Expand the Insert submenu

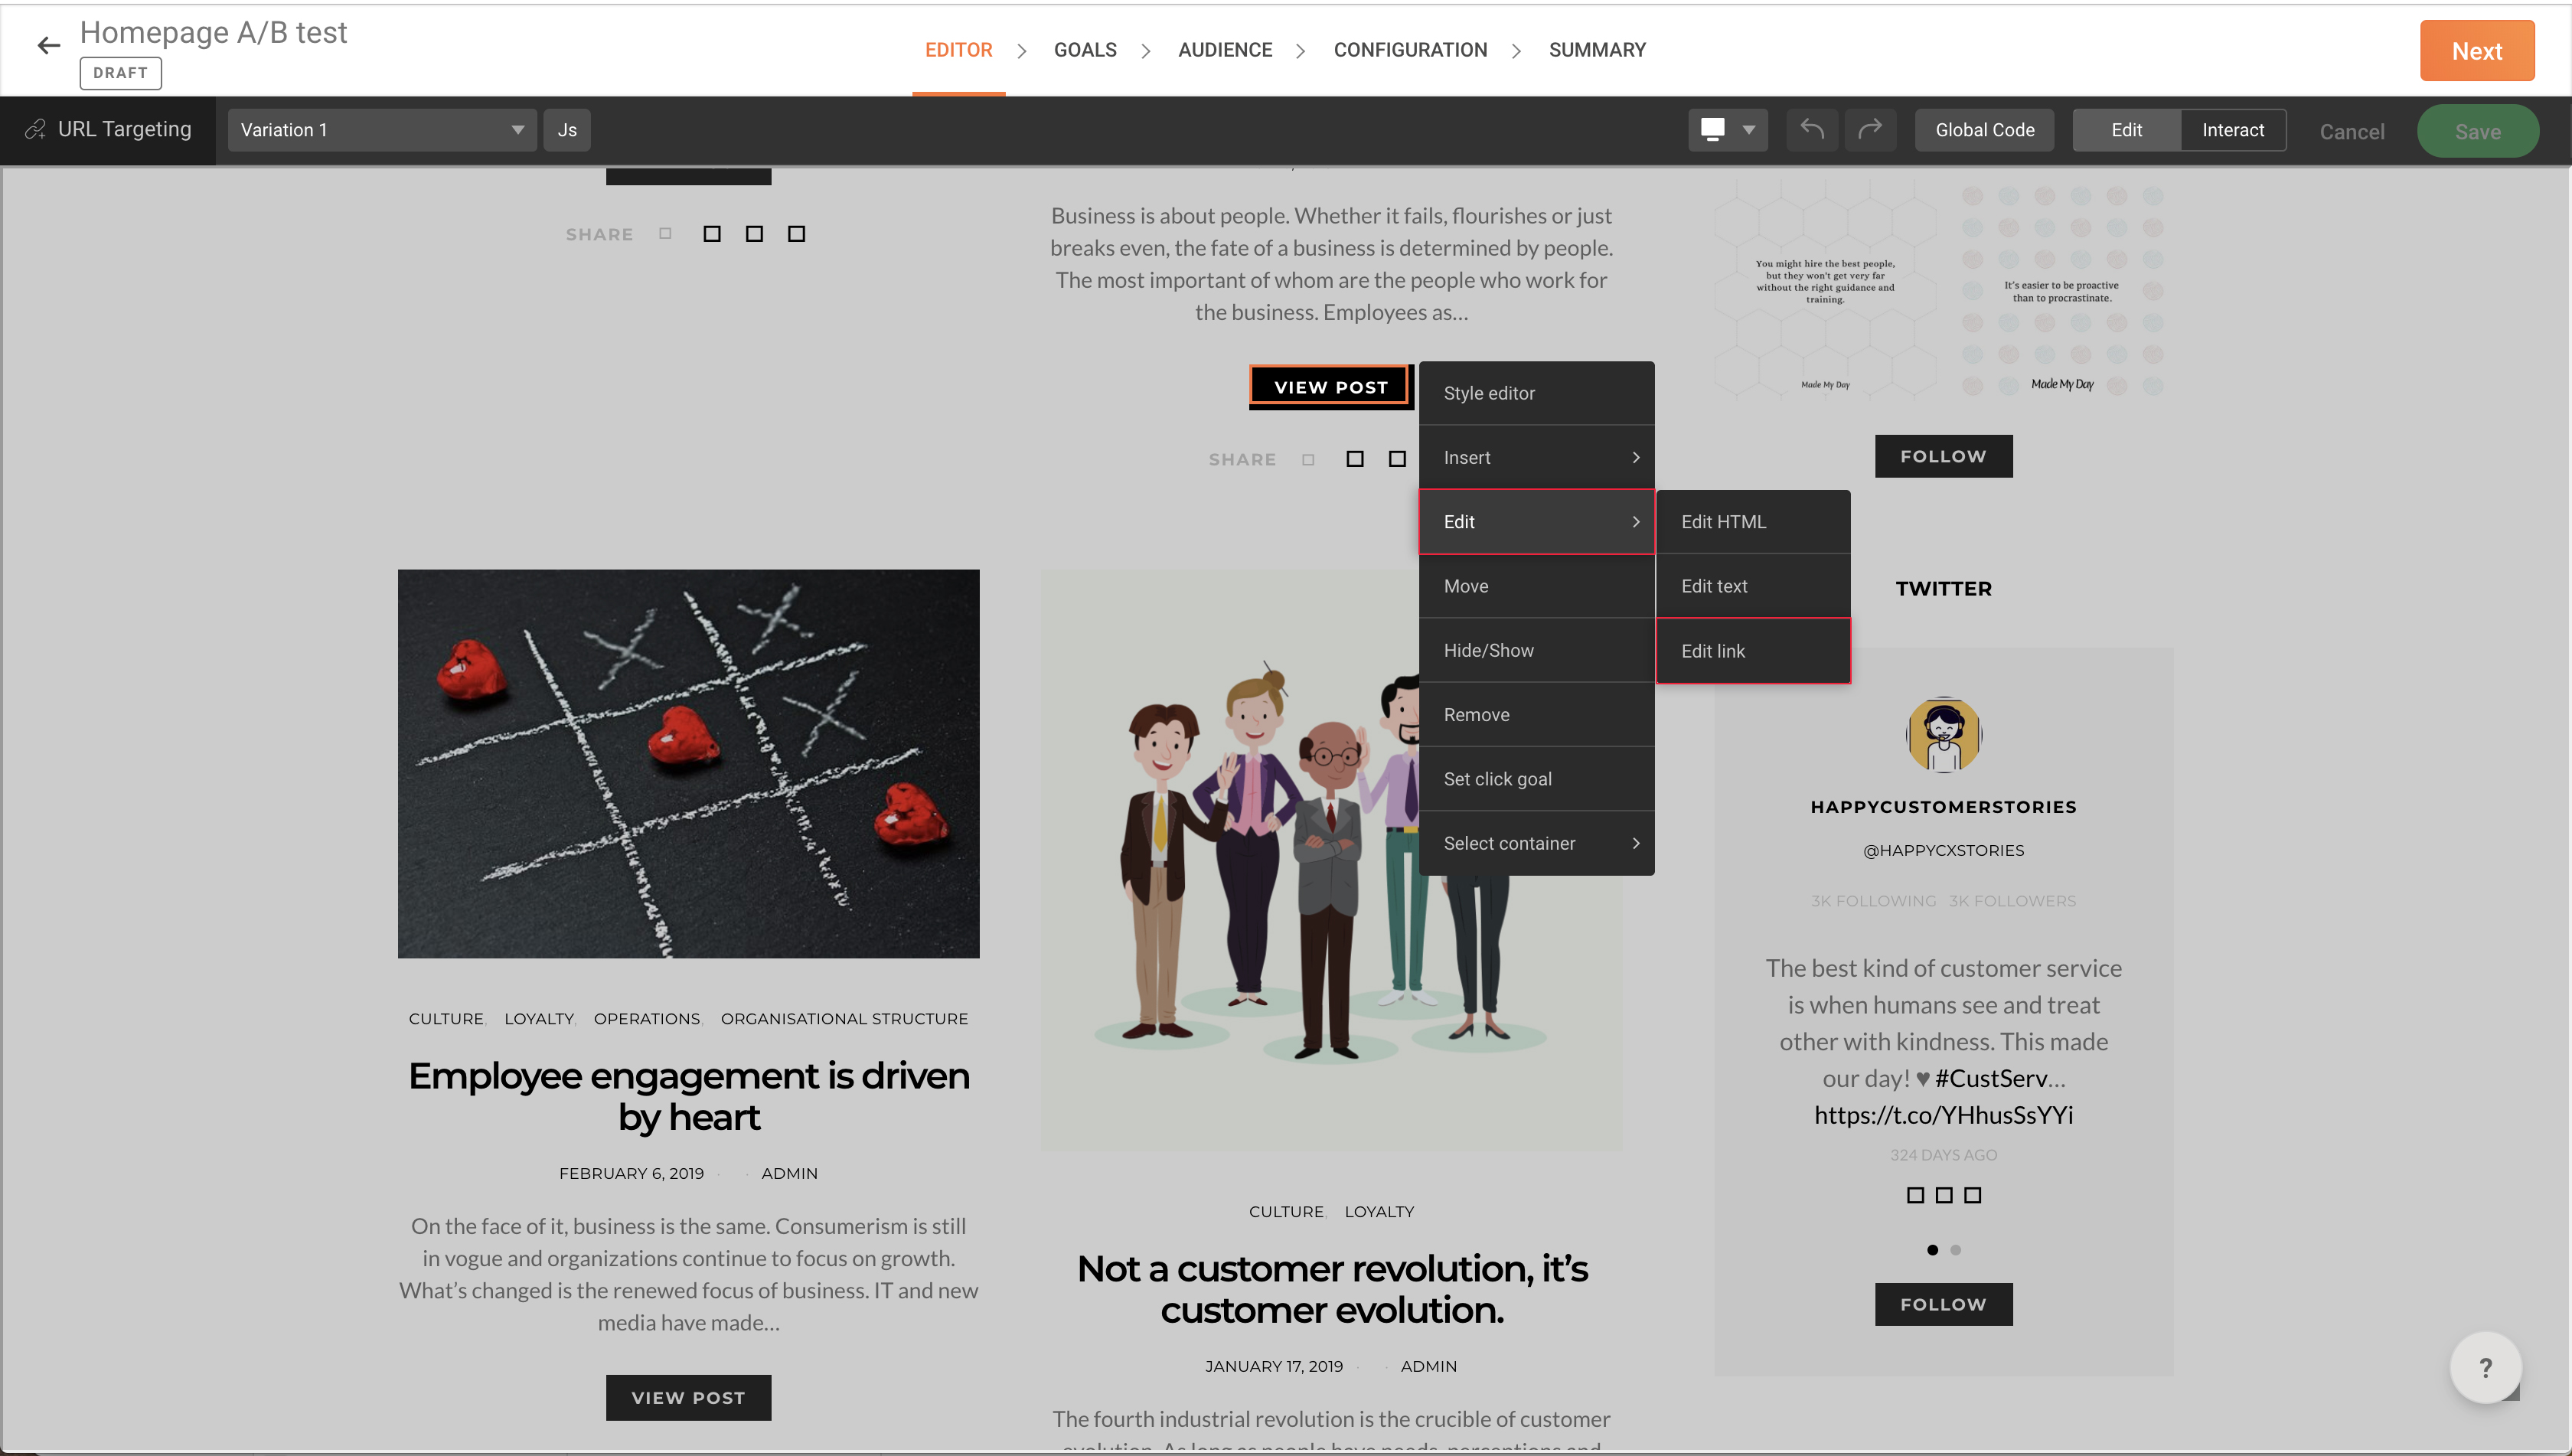click(1536, 458)
